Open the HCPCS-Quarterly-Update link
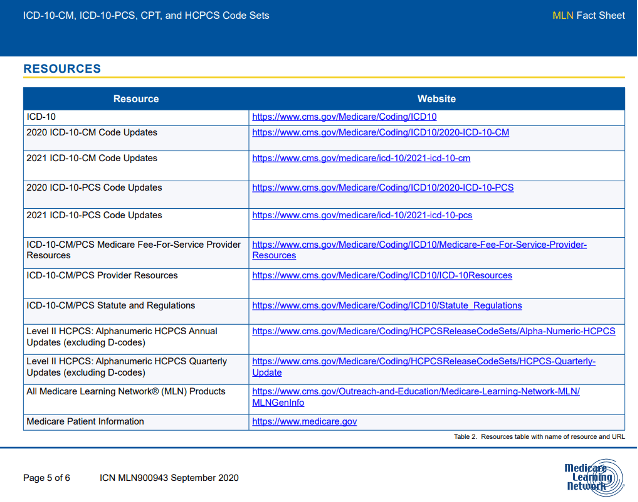This screenshot has width=638, height=502. [423, 361]
